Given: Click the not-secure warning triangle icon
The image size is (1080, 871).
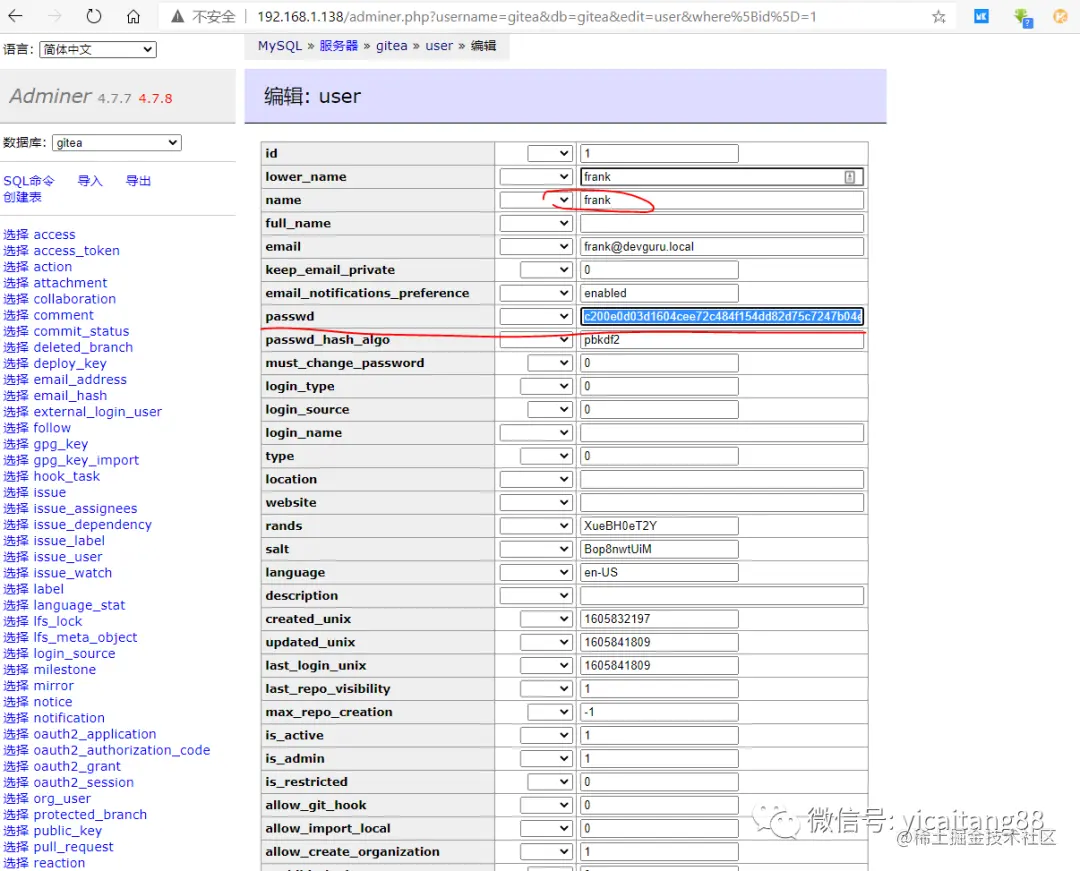Looking at the screenshot, I should click(x=178, y=16).
